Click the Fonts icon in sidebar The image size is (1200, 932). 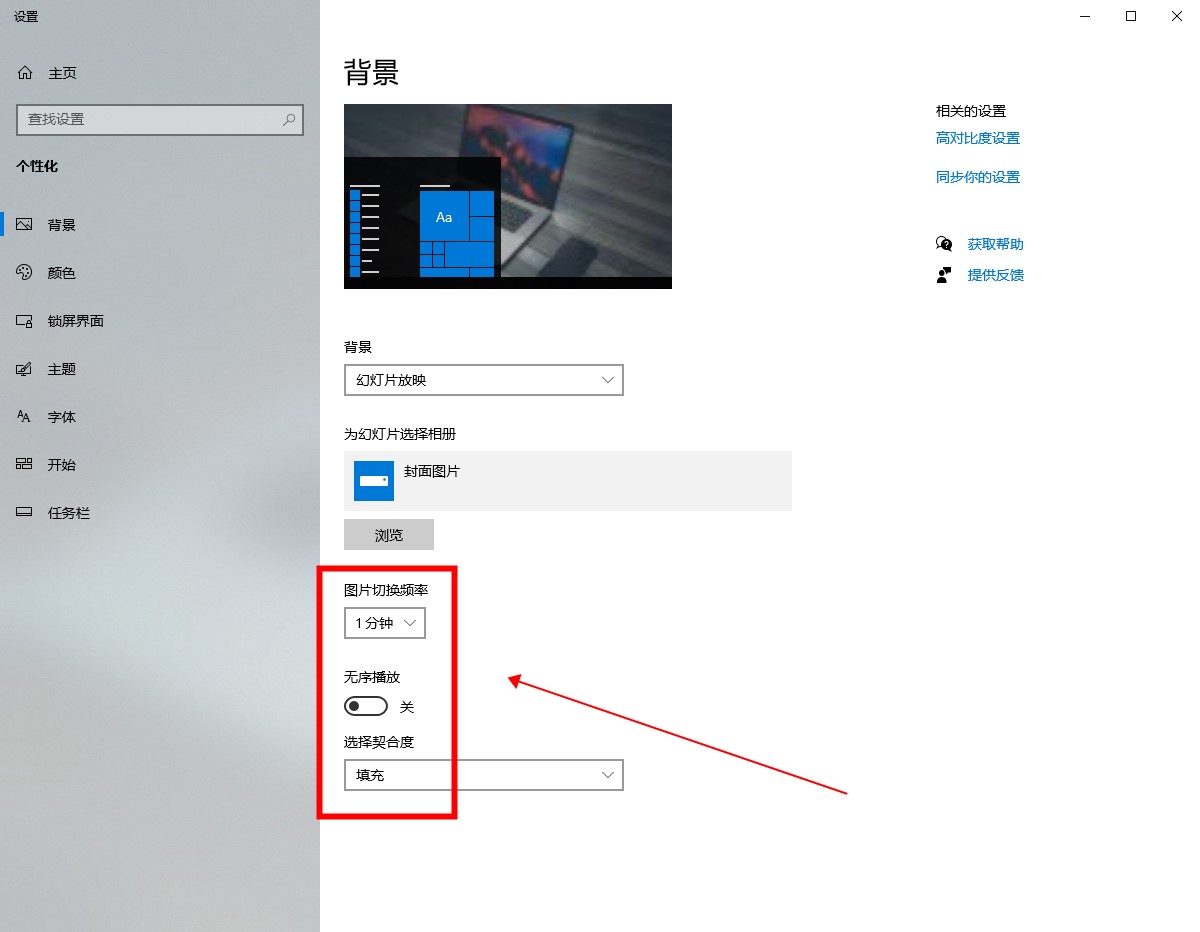25,417
